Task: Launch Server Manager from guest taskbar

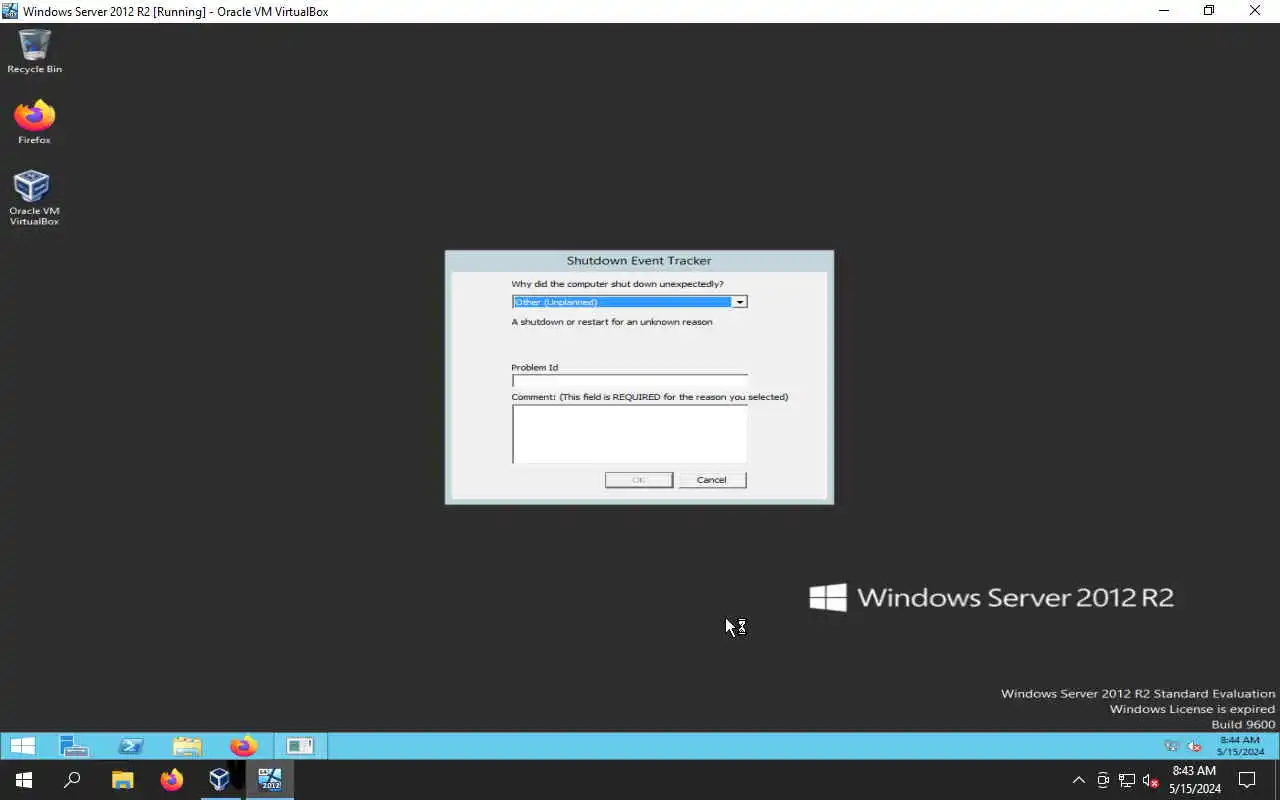Action: [x=74, y=746]
